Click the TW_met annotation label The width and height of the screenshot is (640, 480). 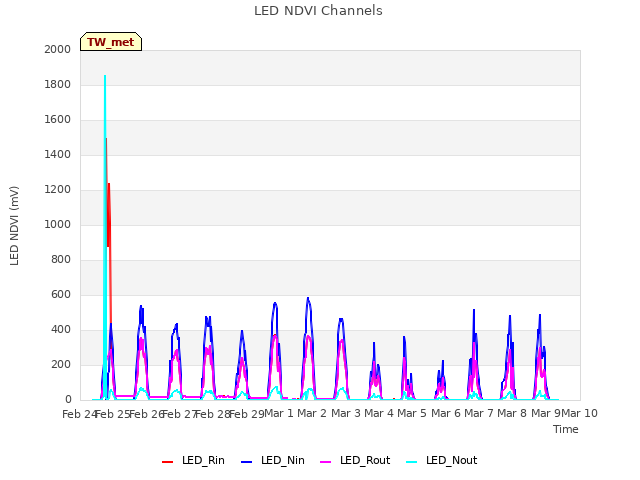[111, 42]
